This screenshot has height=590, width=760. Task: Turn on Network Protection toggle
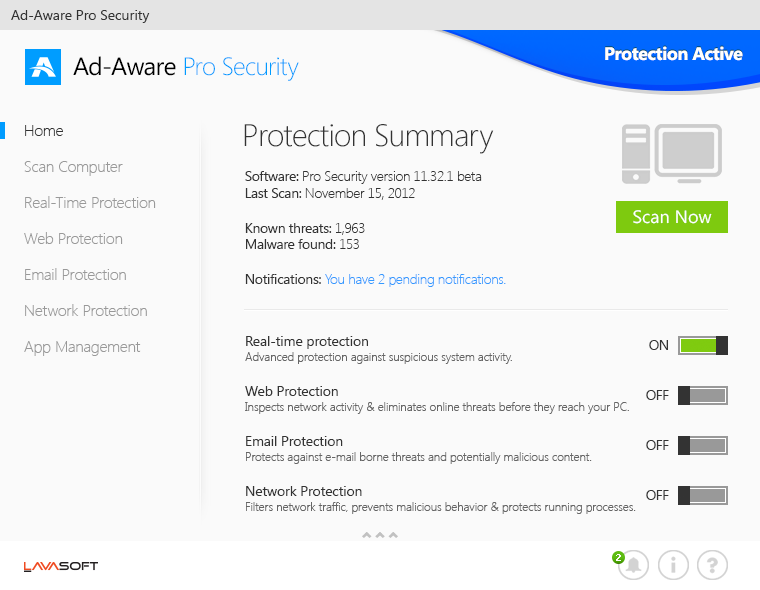(x=702, y=495)
